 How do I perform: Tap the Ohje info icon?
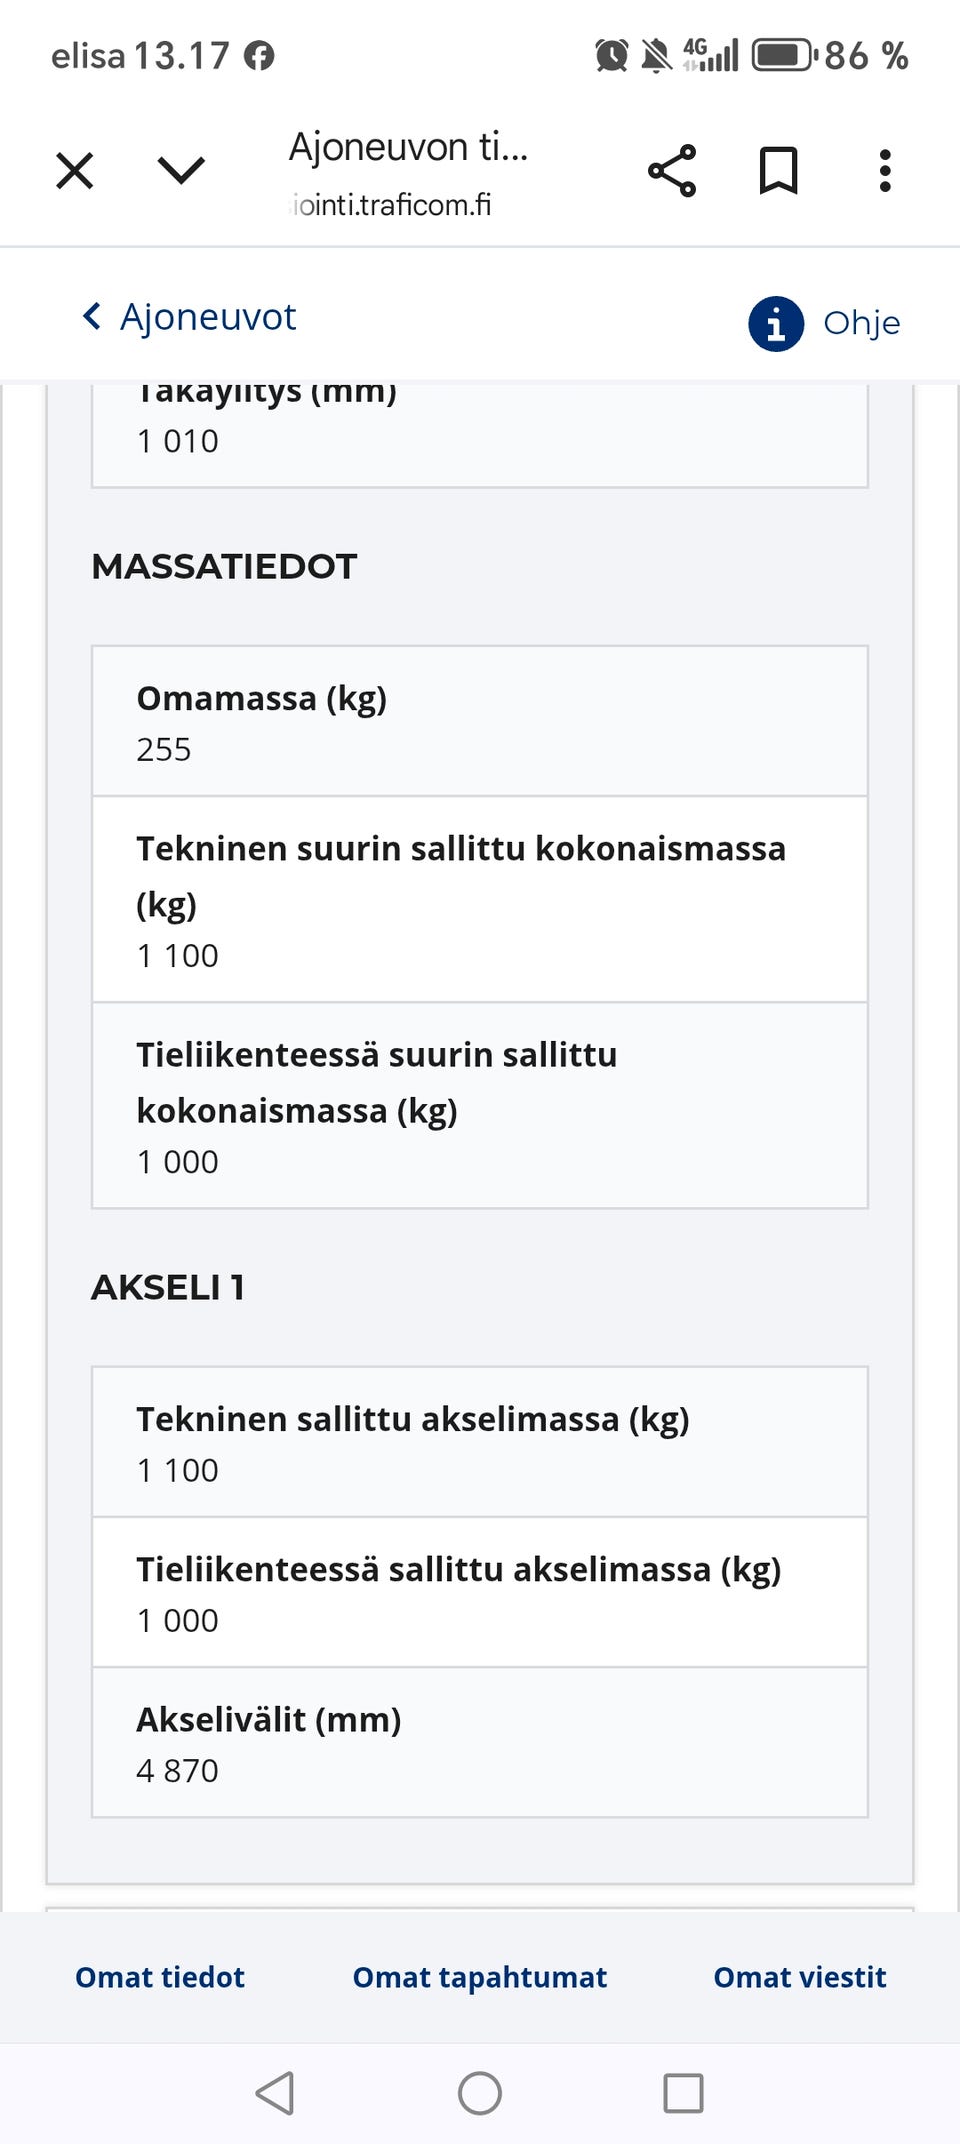click(x=775, y=322)
